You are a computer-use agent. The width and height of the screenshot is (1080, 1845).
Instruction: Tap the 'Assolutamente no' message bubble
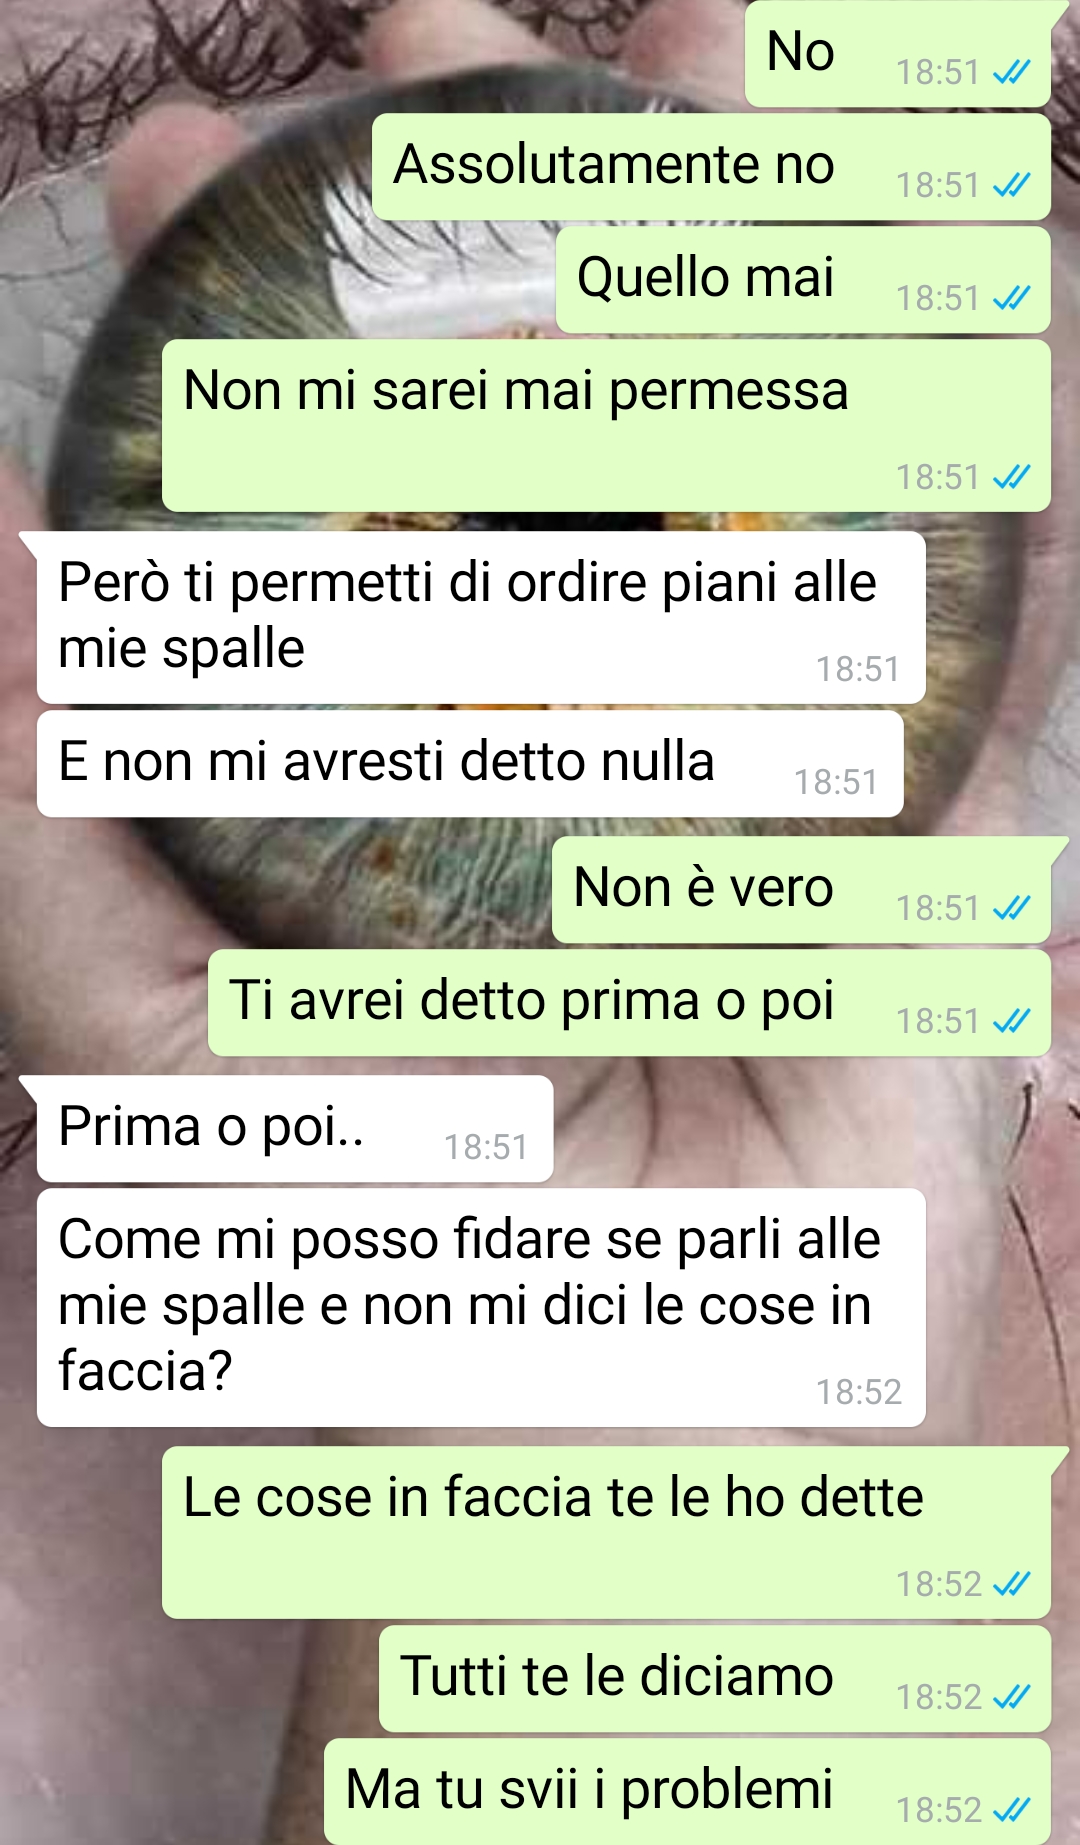(711, 167)
